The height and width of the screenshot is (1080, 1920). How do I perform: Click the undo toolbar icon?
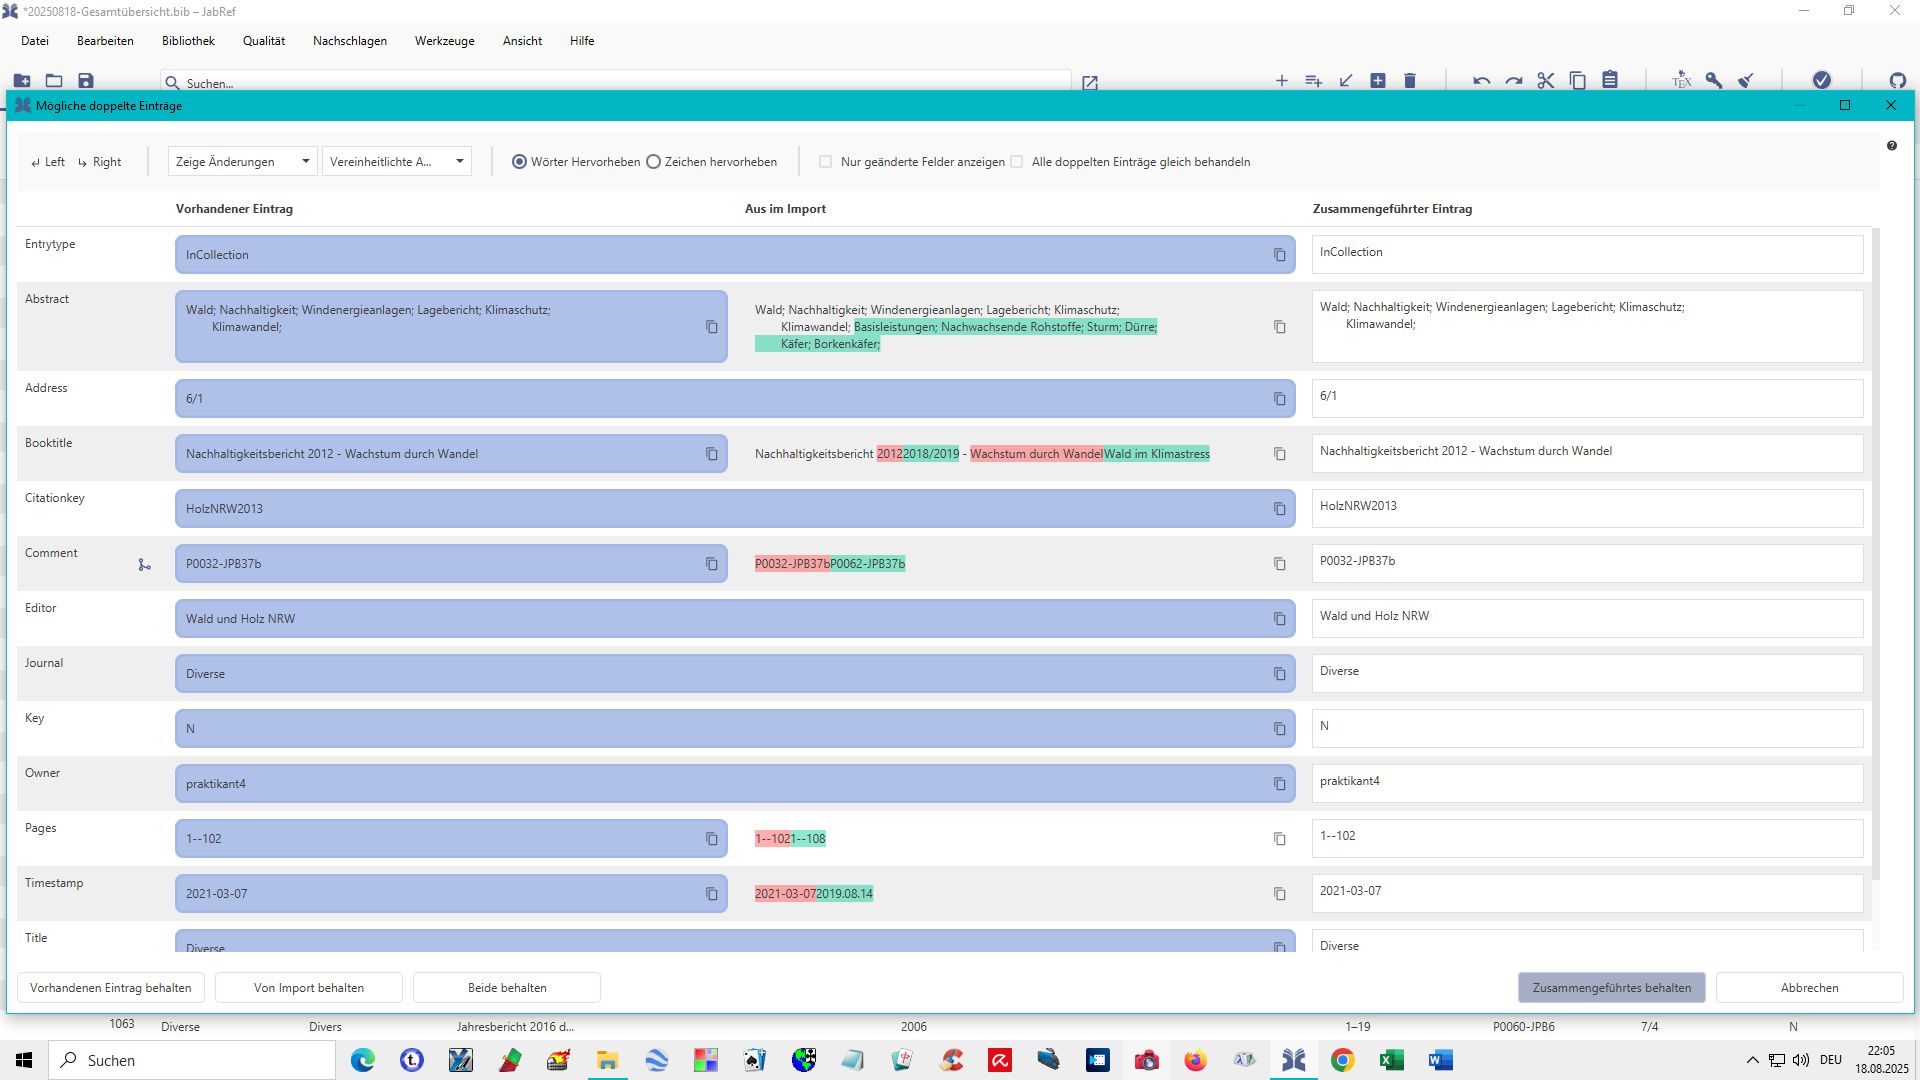(1481, 81)
